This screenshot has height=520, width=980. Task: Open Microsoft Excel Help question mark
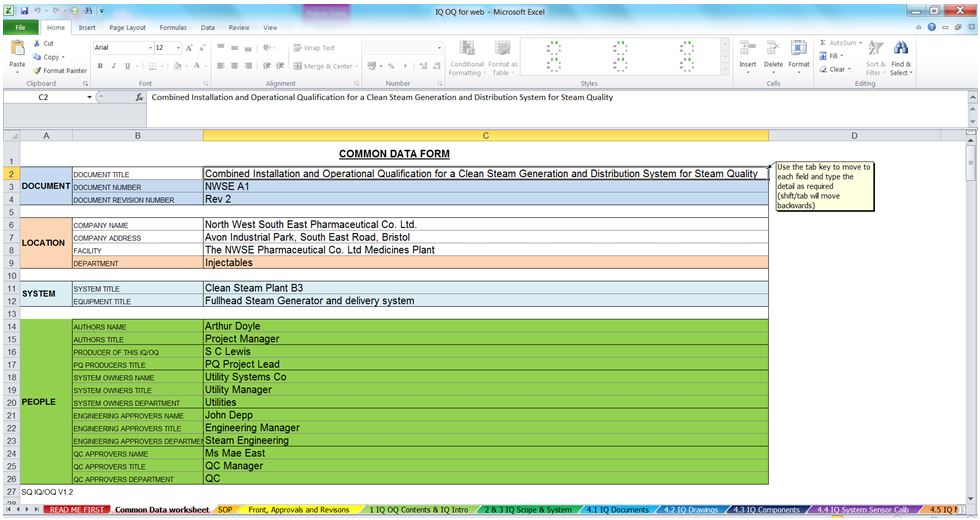[932, 28]
